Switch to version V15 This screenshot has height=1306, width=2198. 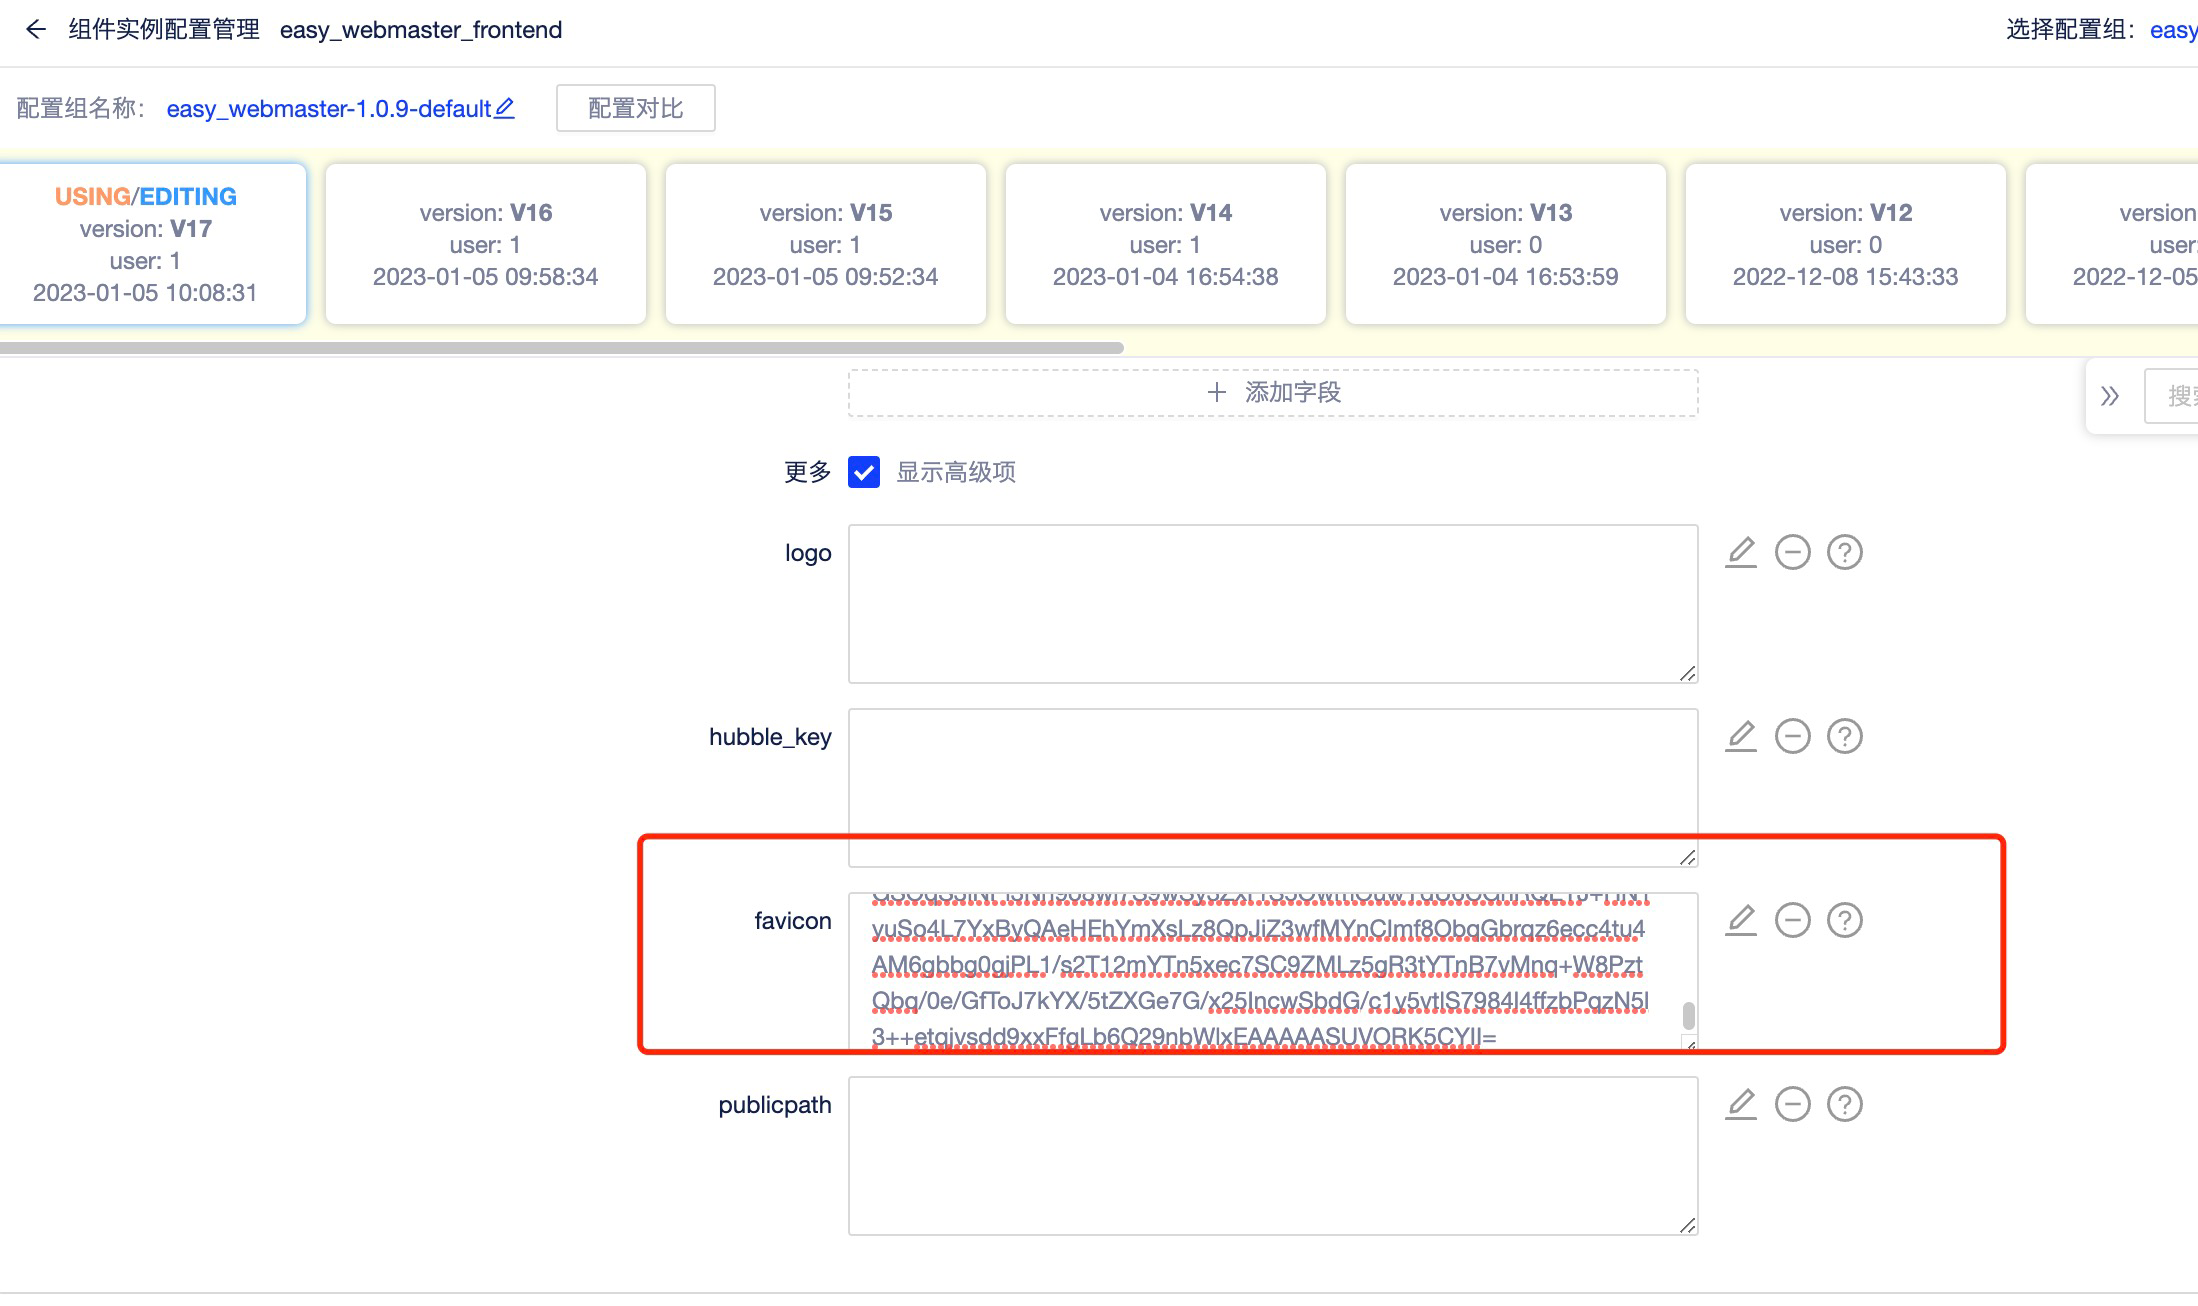[825, 243]
